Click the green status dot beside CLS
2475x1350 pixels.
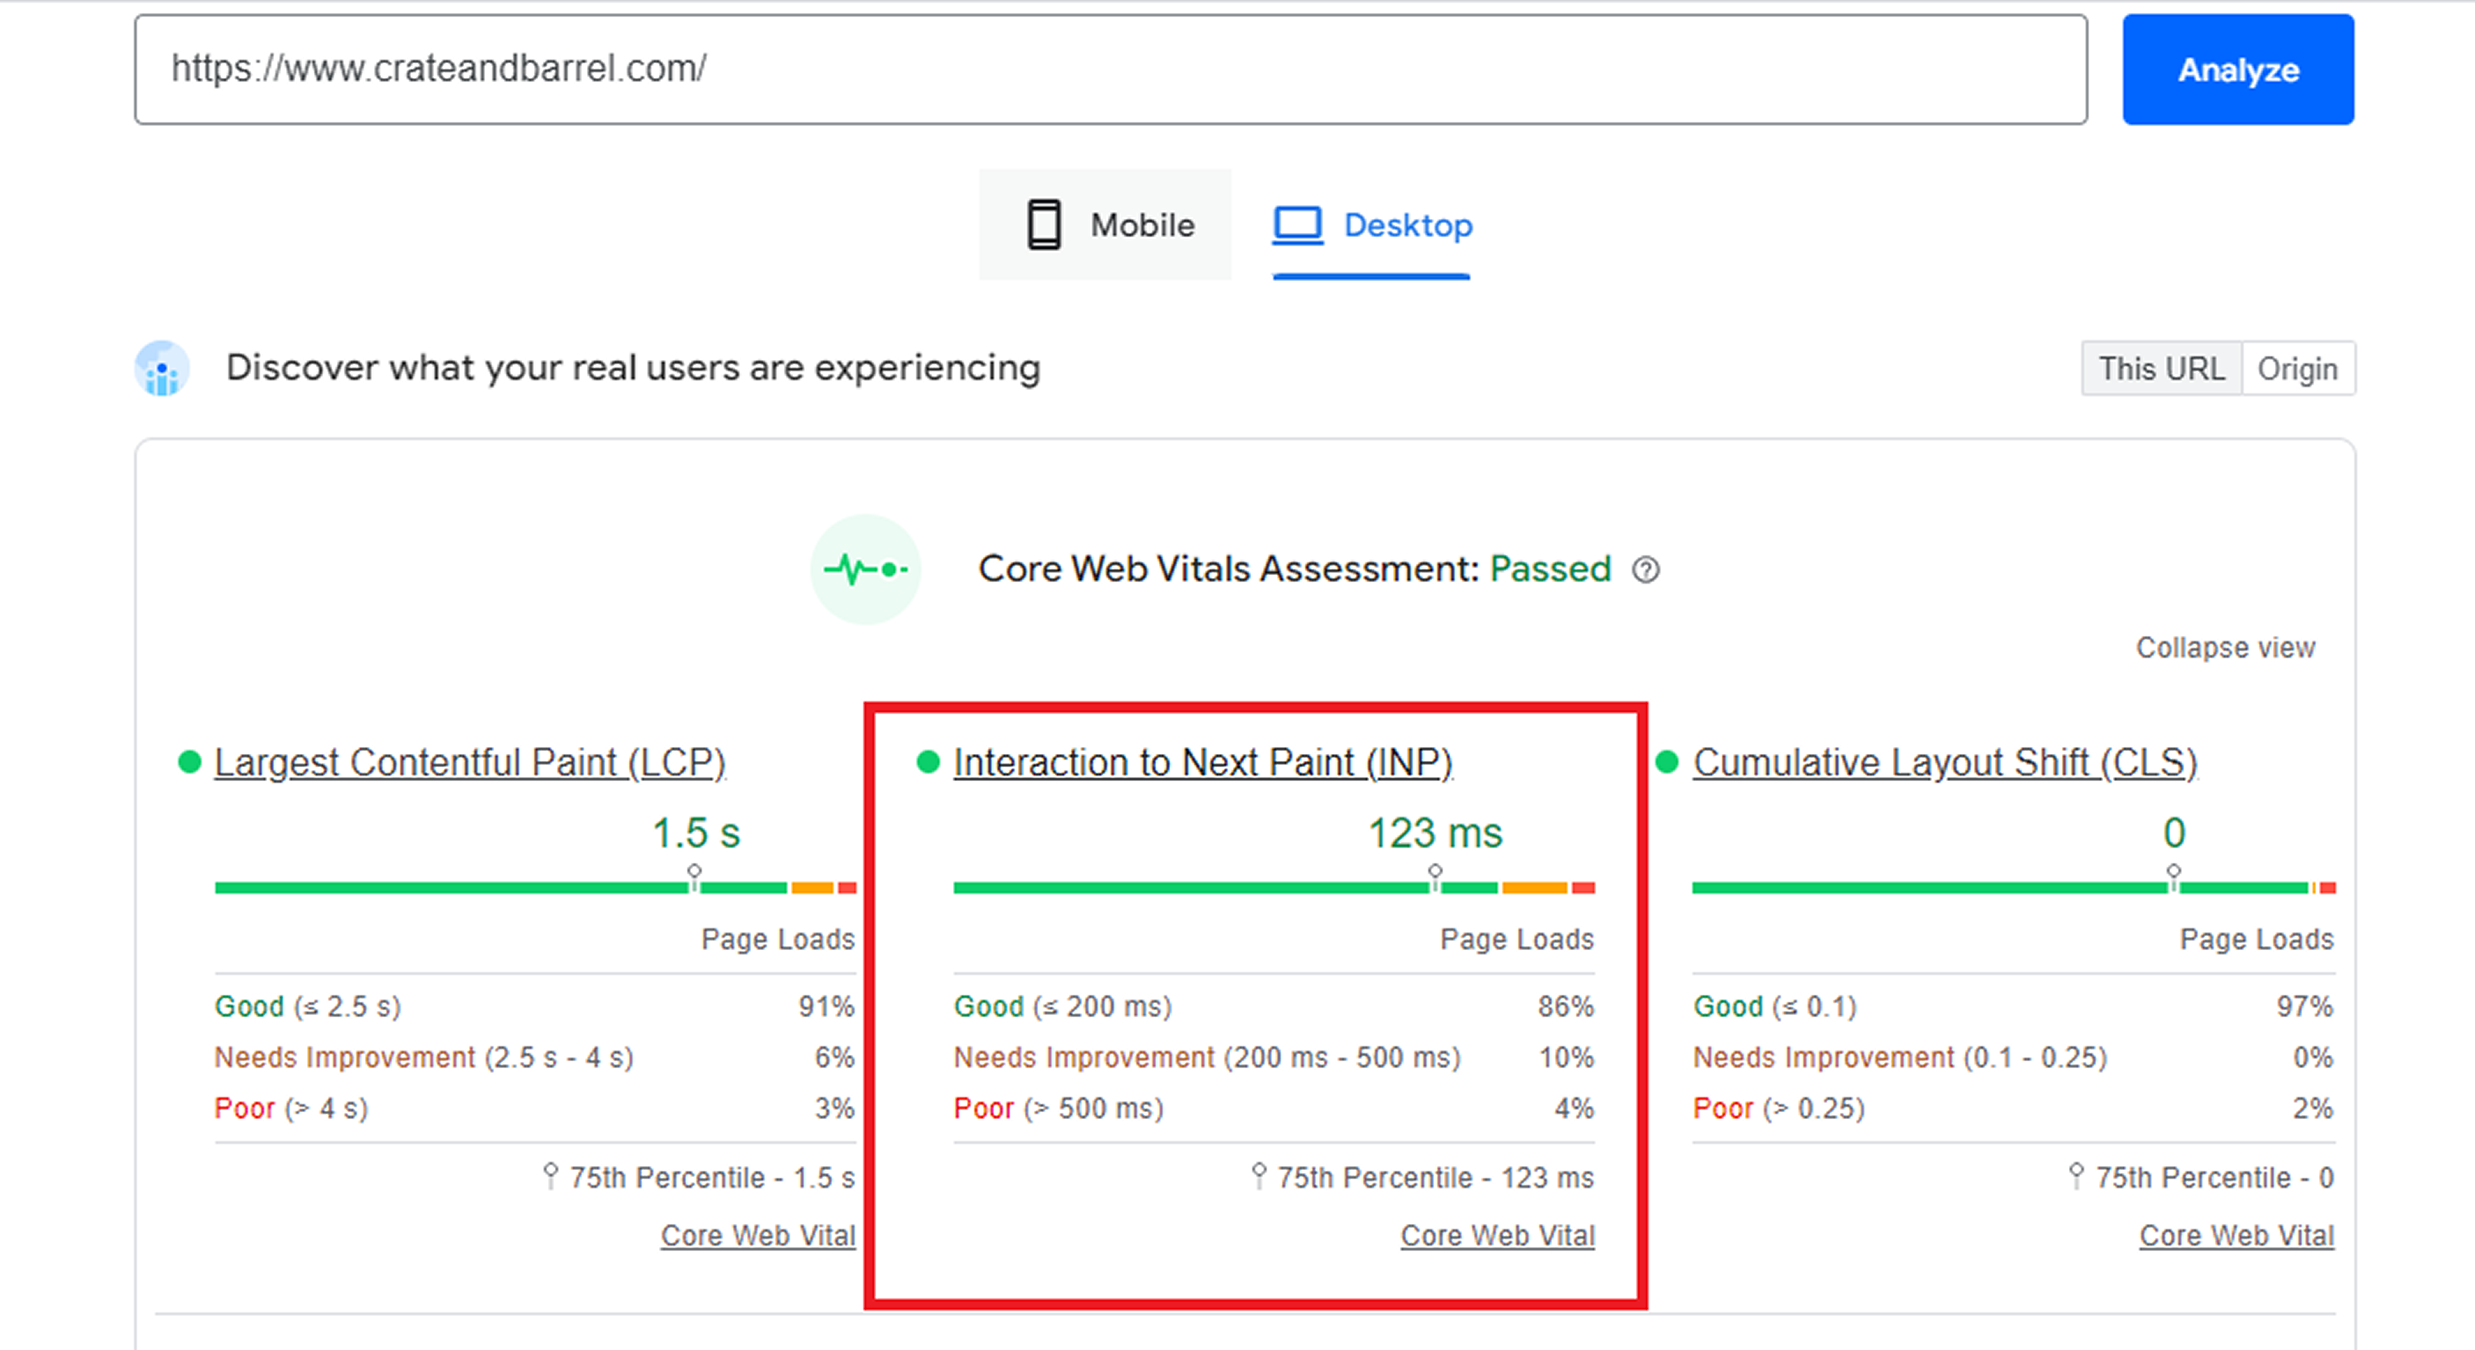(1667, 762)
